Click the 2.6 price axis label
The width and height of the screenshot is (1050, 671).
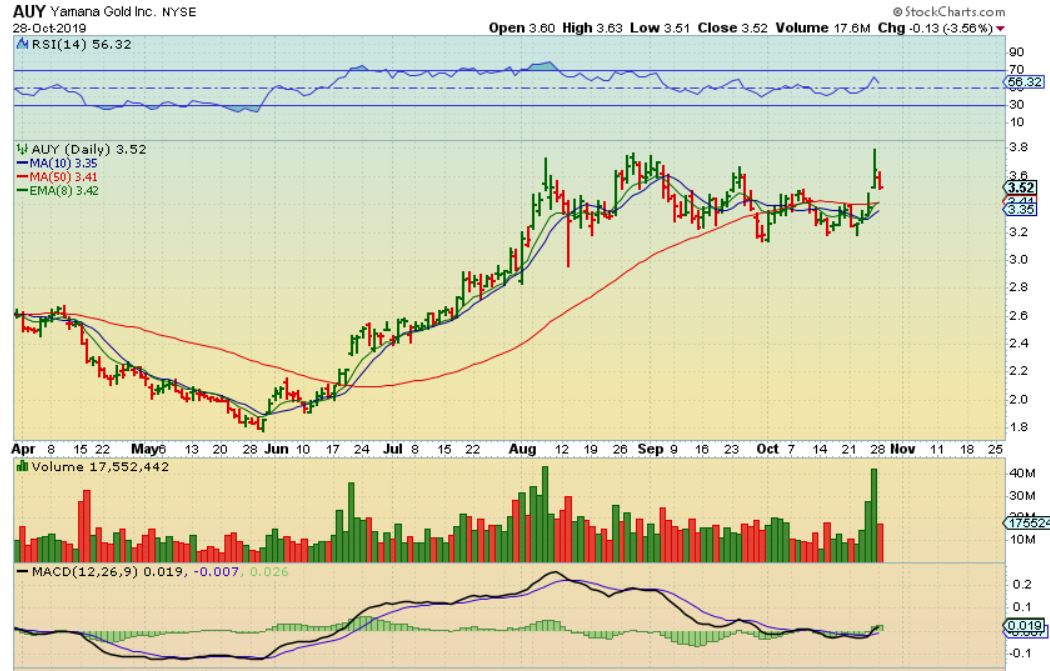coord(1018,315)
